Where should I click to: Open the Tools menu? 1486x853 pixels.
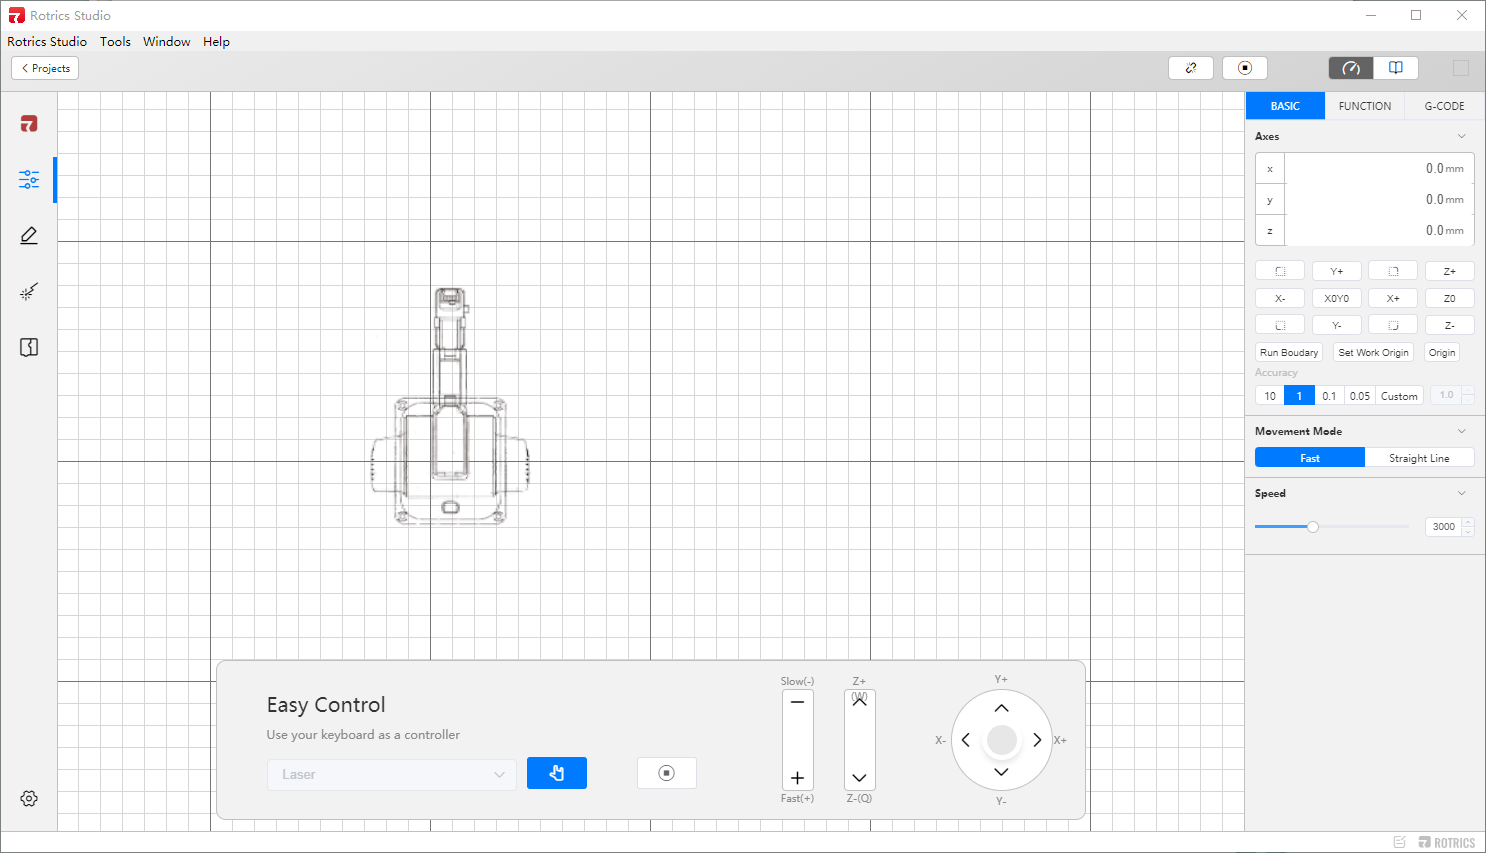115,41
